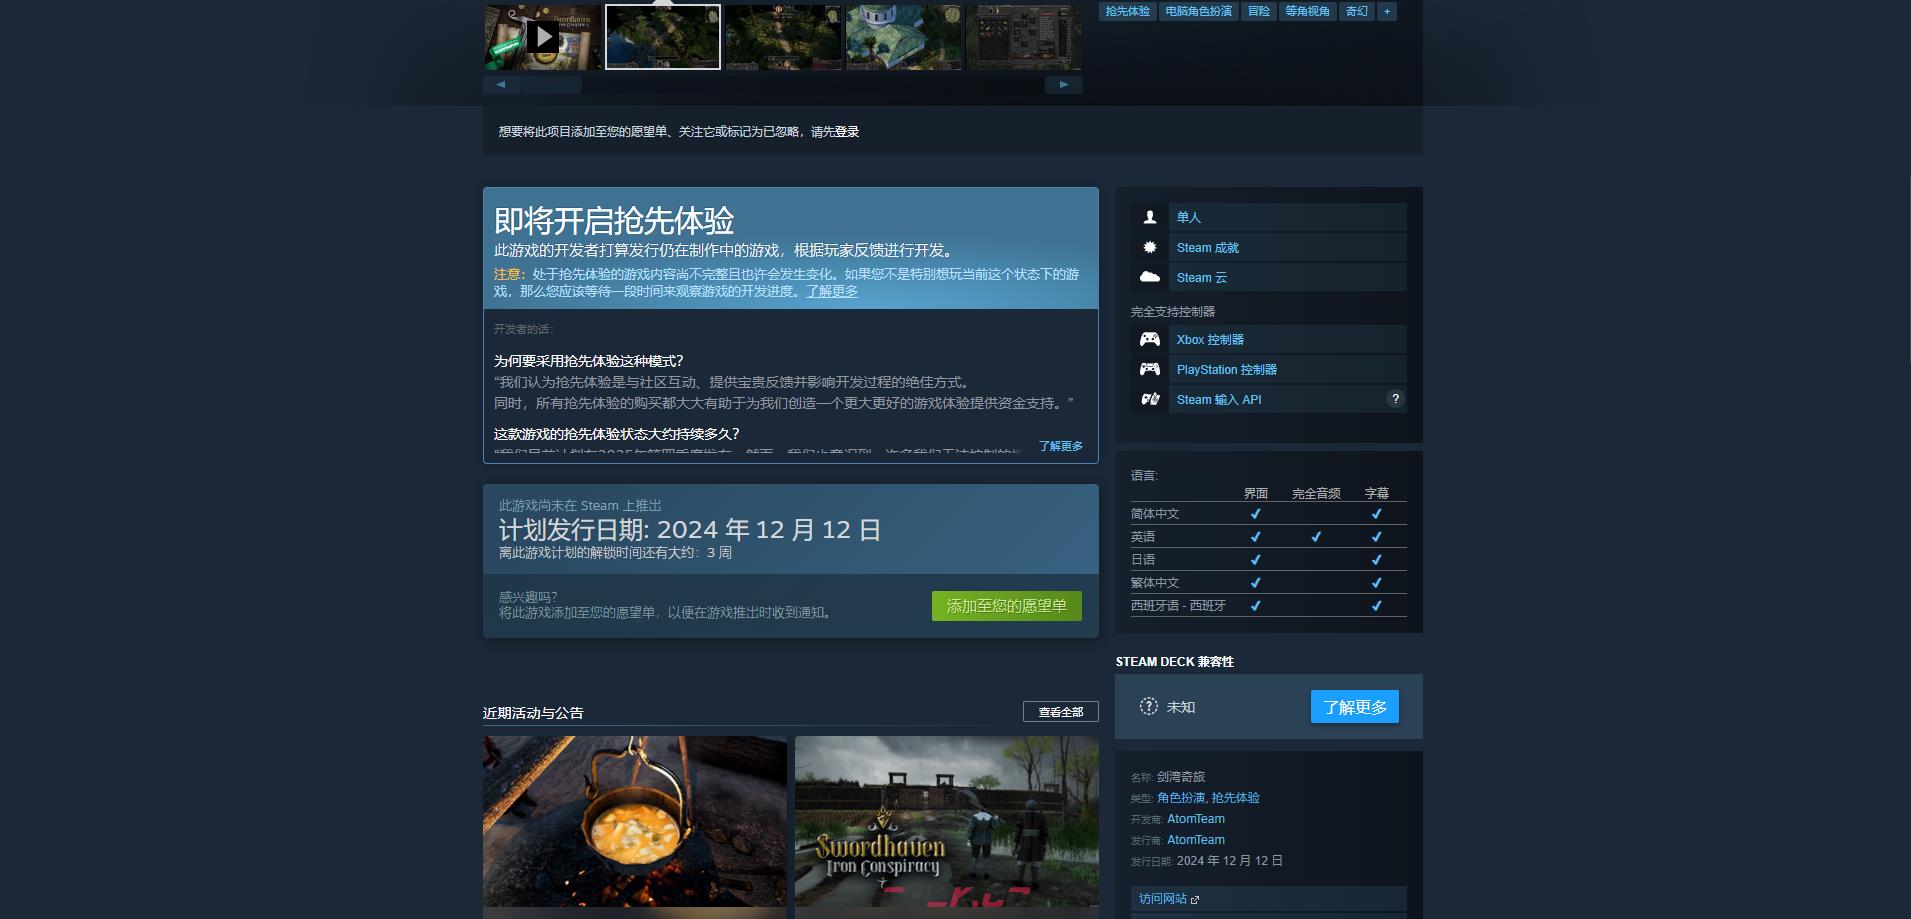The image size is (1911, 919).
Task: Expand developer notes with 了解更多
Action: point(1060,446)
